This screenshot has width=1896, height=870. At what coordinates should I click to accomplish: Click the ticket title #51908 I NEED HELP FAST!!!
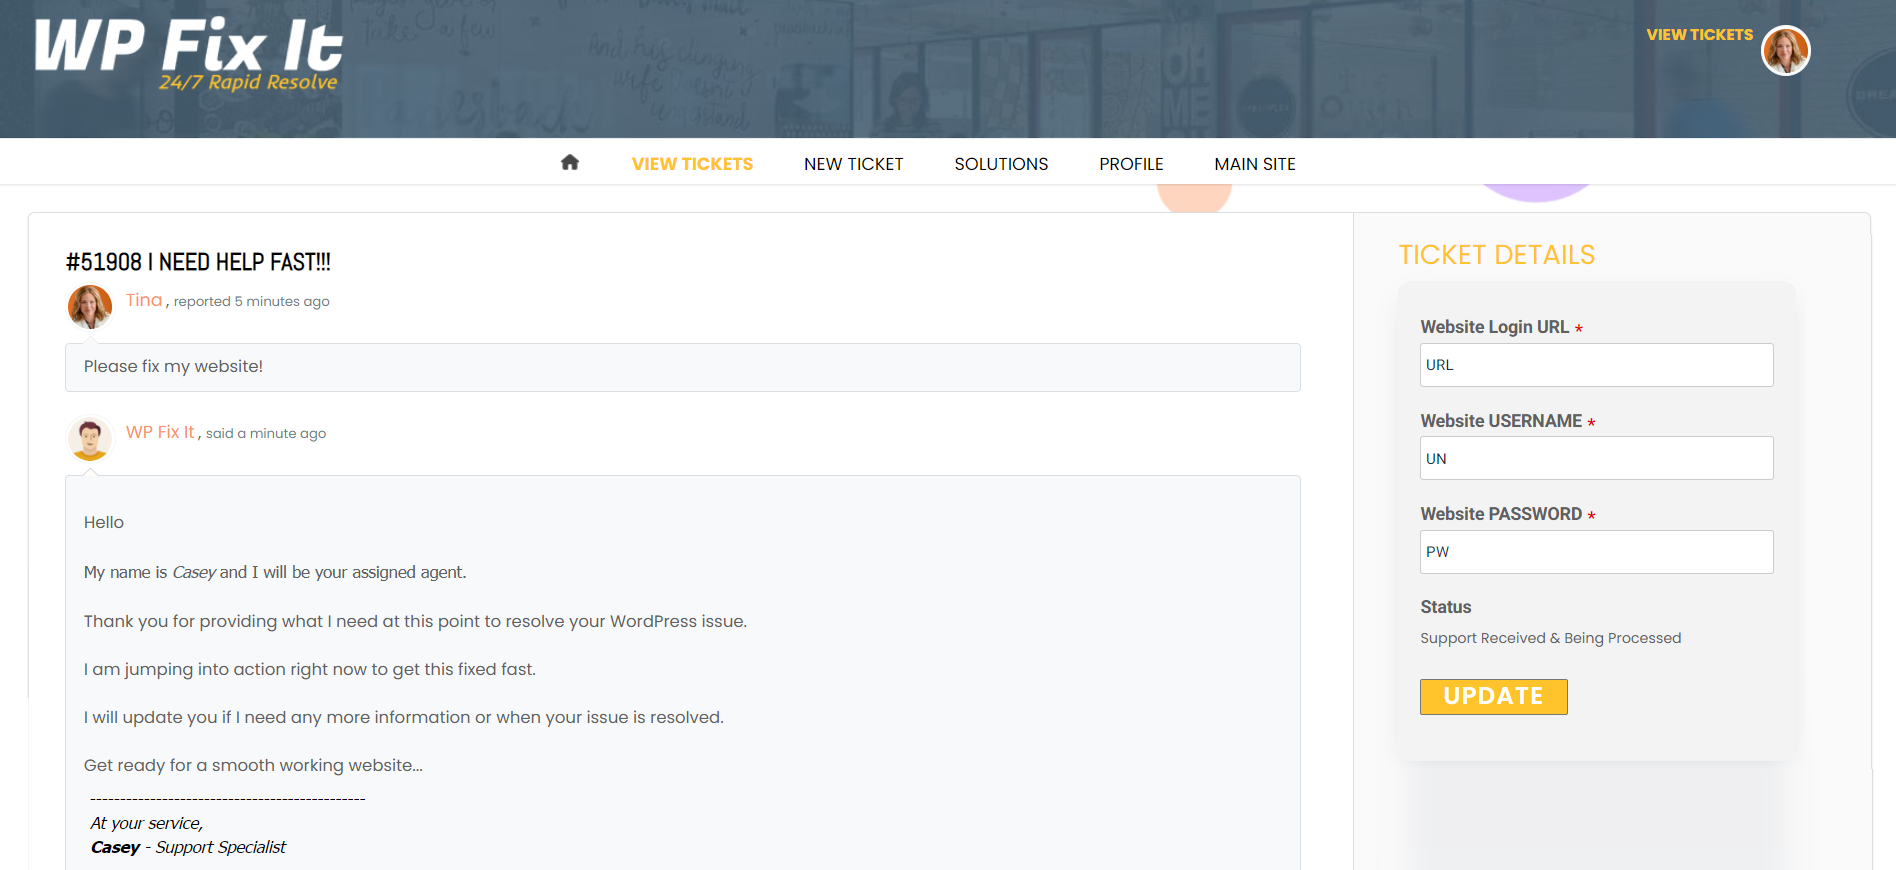point(198,262)
